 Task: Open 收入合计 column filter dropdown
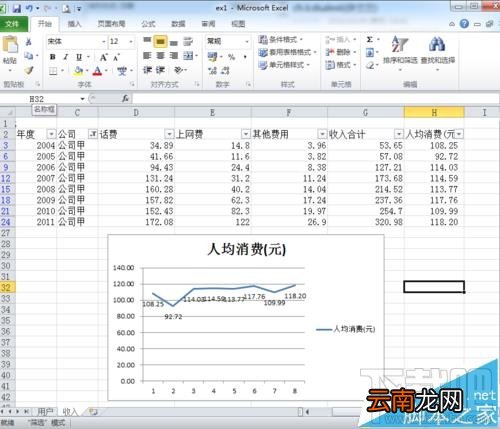click(x=399, y=134)
